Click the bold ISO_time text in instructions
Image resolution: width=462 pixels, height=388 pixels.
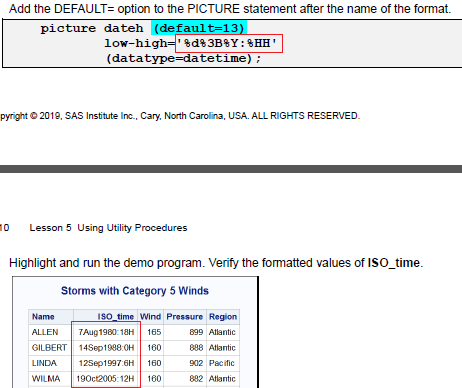coord(393,263)
